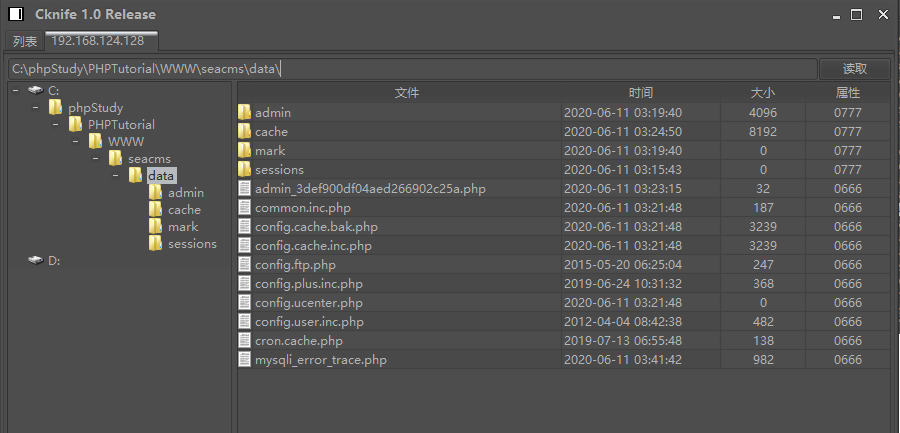Click the phpStudy folder icon in tree

56,107
